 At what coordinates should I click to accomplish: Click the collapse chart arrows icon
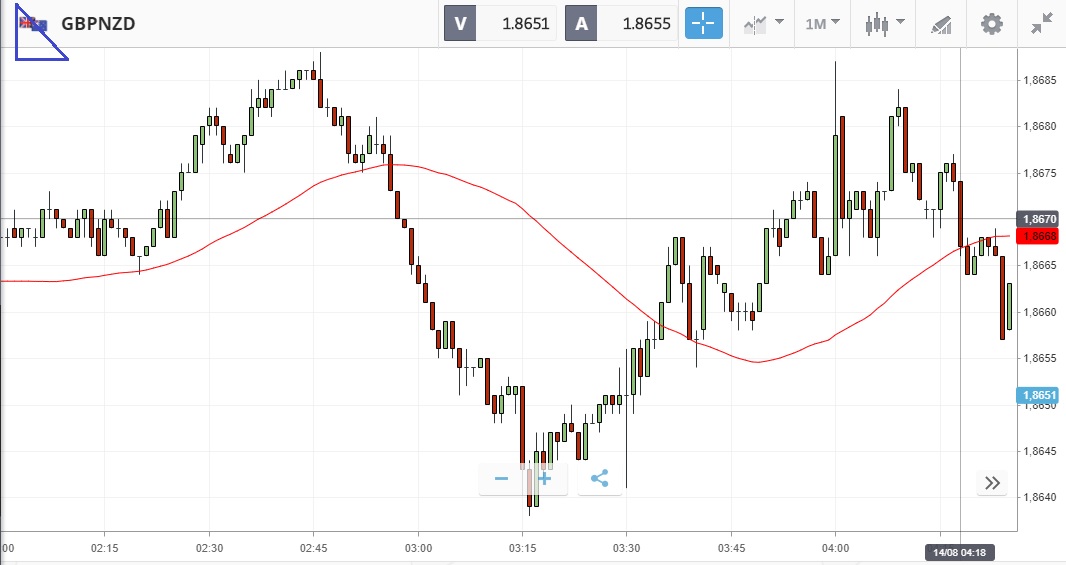click(x=1041, y=23)
